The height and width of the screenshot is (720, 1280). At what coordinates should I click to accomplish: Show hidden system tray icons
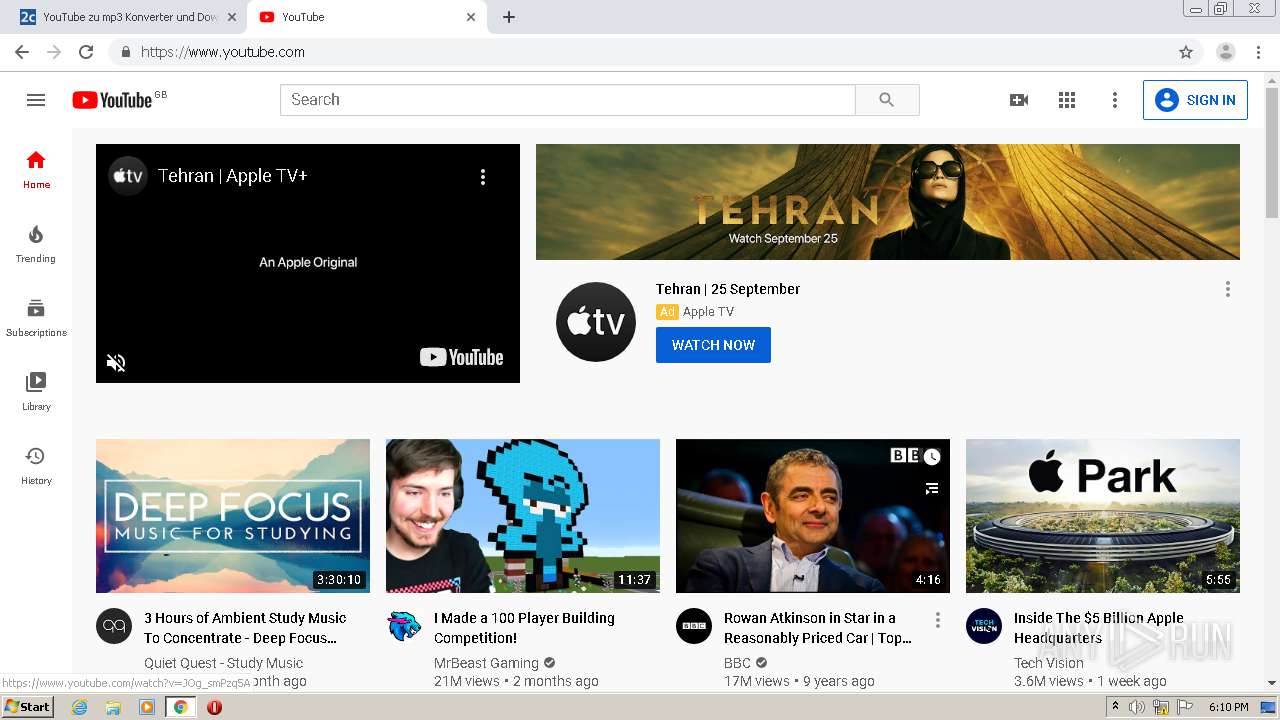point(1115,707)
